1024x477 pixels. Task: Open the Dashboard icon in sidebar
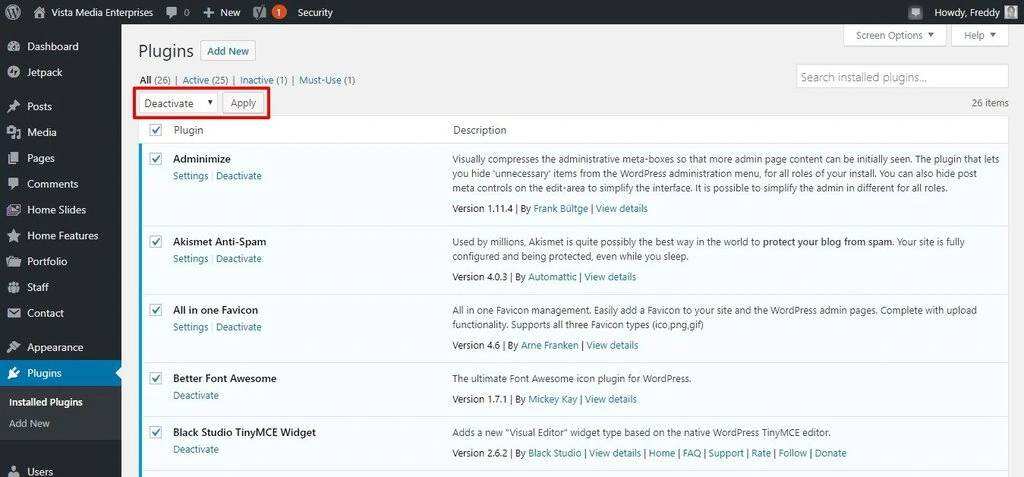pyautogui.click(x=13, y=46)
